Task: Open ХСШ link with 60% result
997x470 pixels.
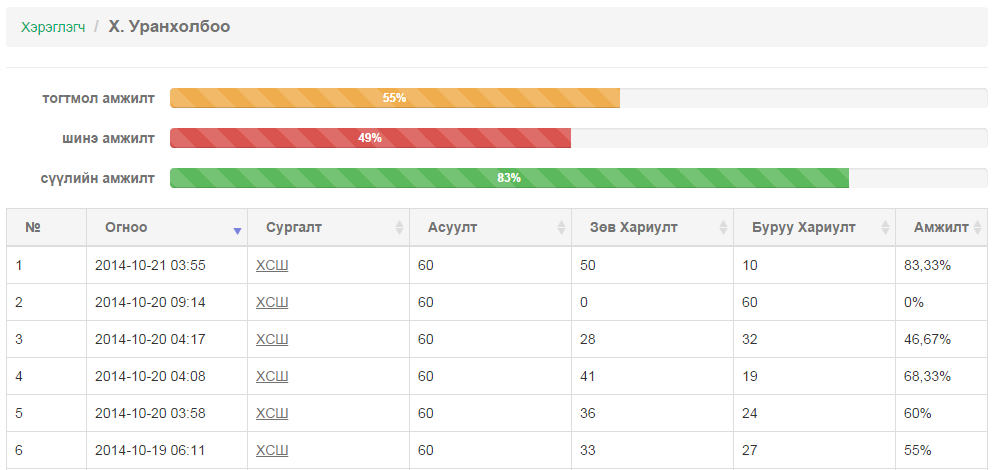Action: coord(272,413)
